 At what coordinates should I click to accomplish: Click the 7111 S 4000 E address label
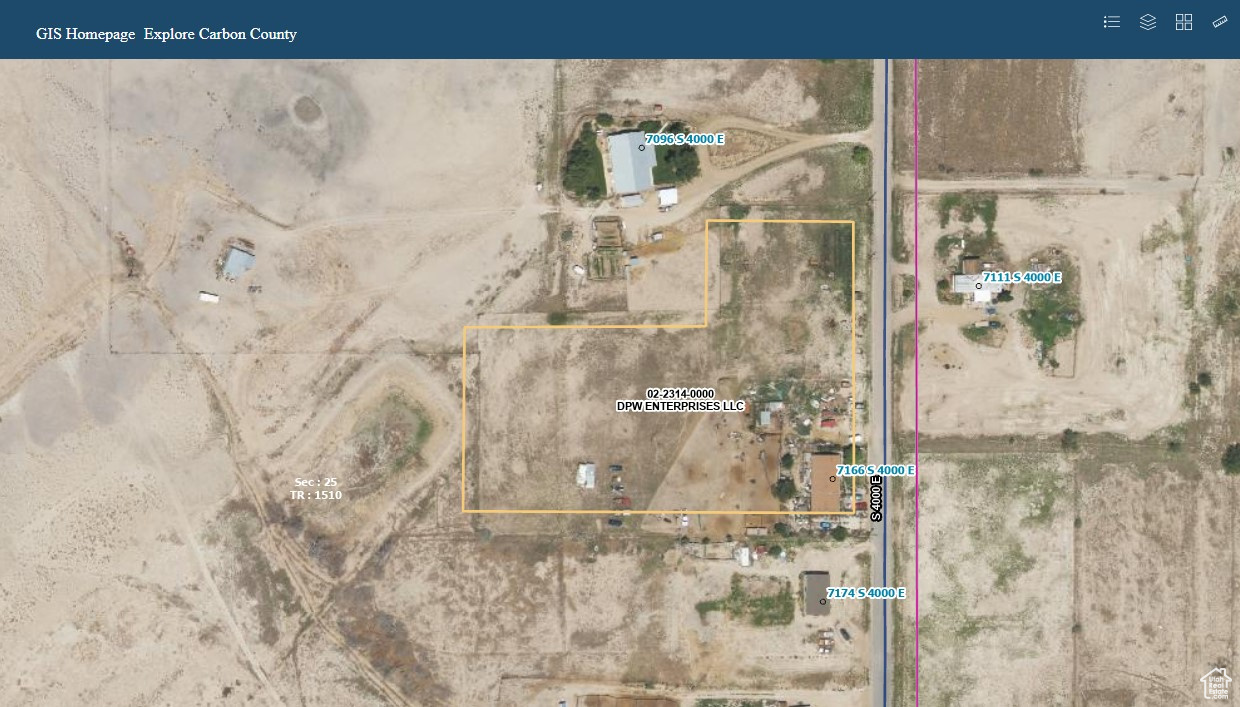tap(1021, 277)
